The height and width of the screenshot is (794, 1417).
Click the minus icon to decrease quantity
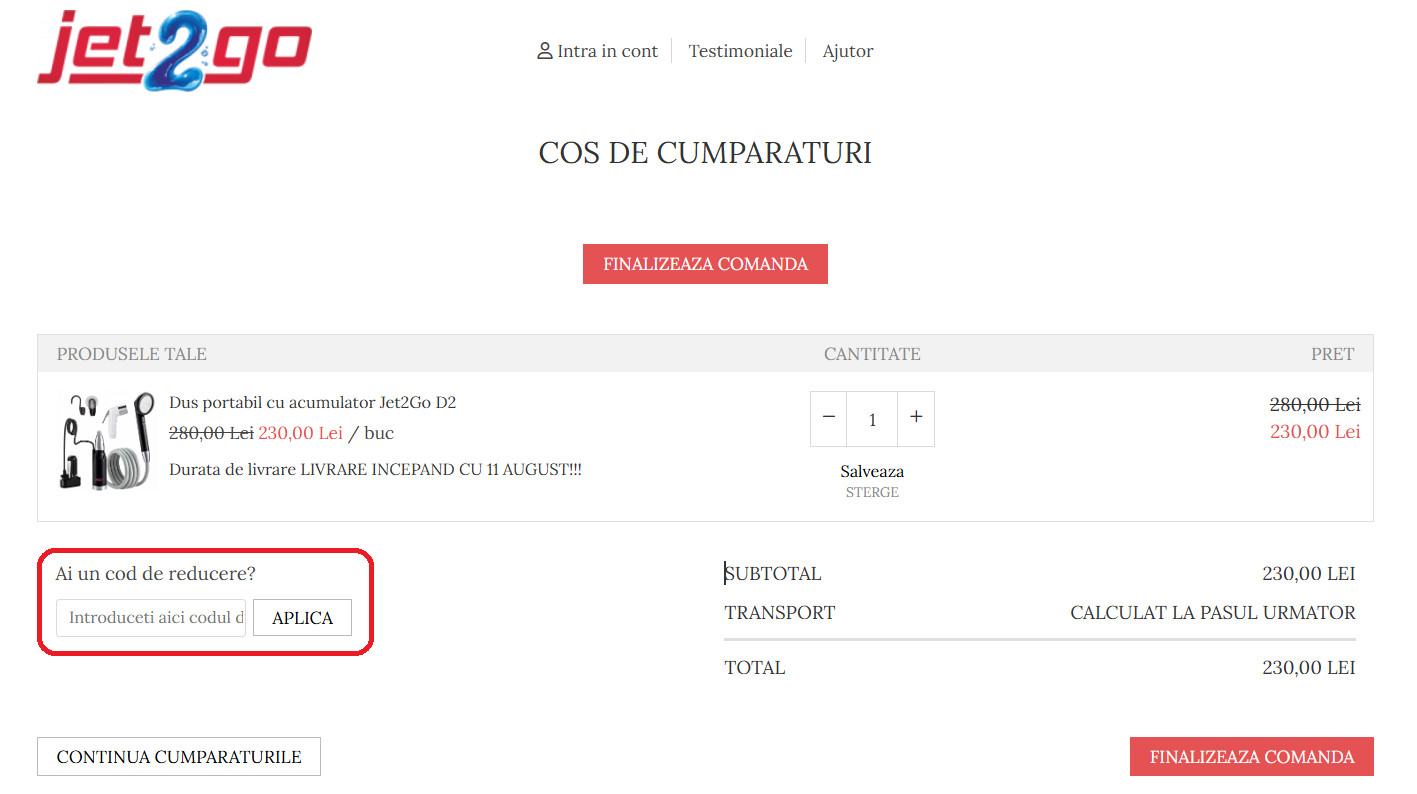point(828,418)
